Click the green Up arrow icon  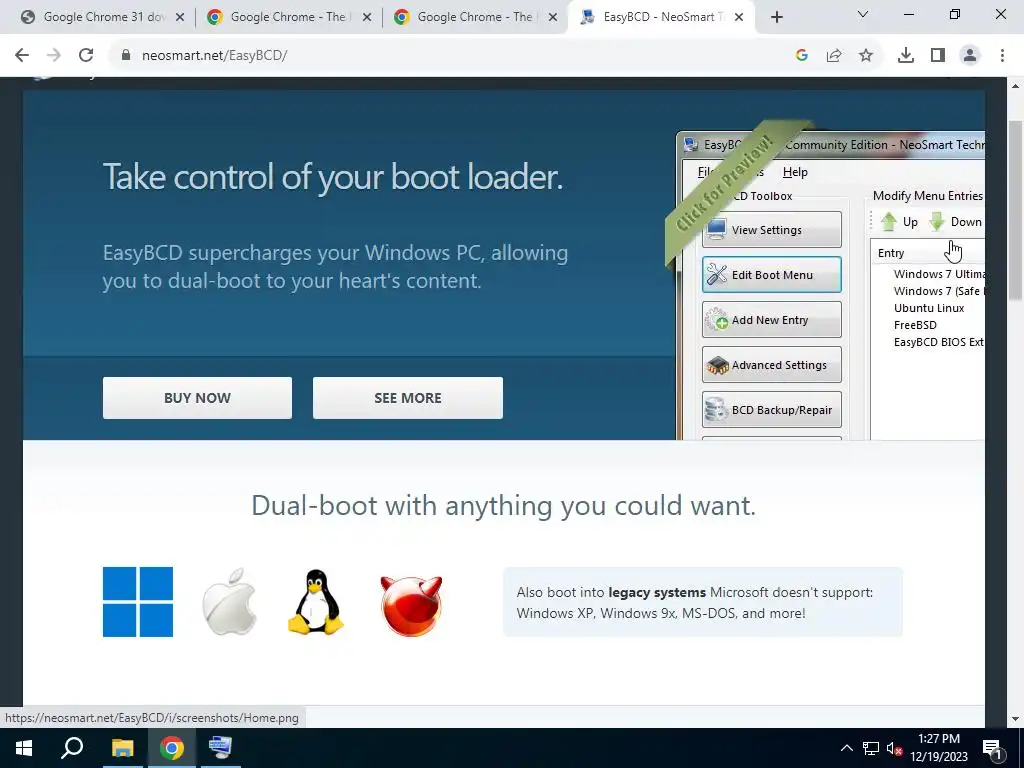888,222
